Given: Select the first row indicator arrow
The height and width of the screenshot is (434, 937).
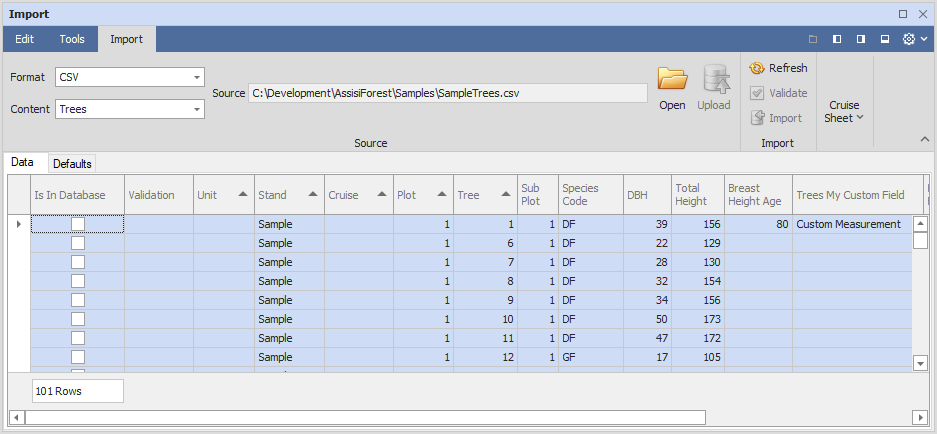Looking at the screenshot, I should [x=19, y=224].
